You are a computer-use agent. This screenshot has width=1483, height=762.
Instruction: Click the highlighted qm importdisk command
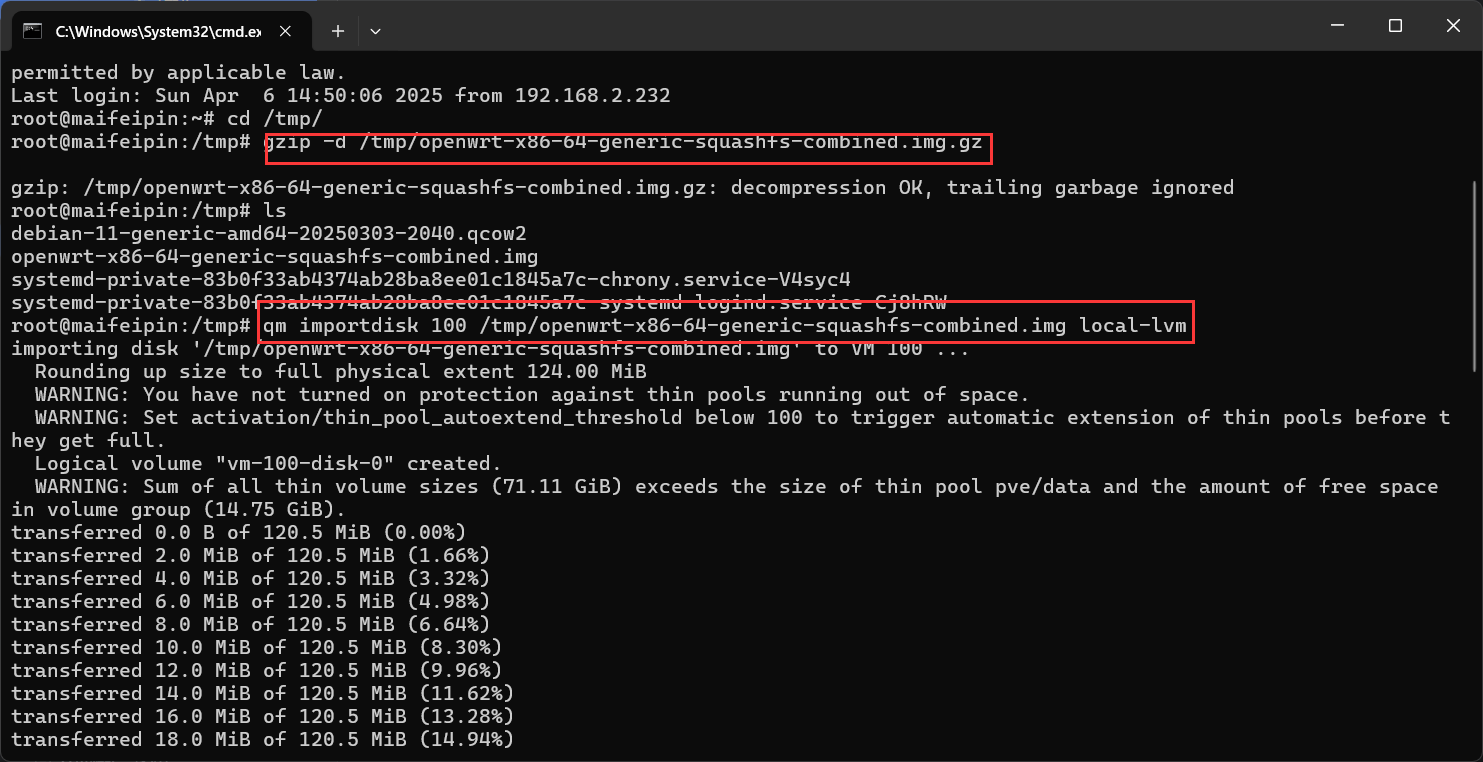pyautogui.click(x=727, y=324)
